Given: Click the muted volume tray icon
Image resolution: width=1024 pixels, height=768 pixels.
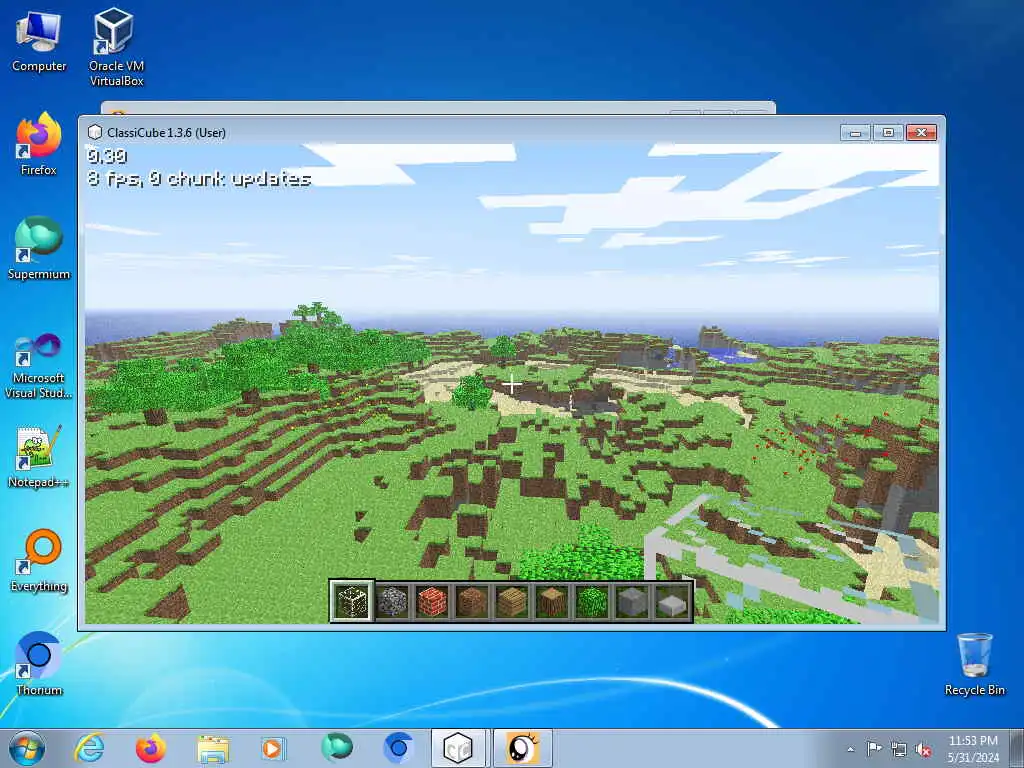Looking at the screenshot, I should coord(923,749).
